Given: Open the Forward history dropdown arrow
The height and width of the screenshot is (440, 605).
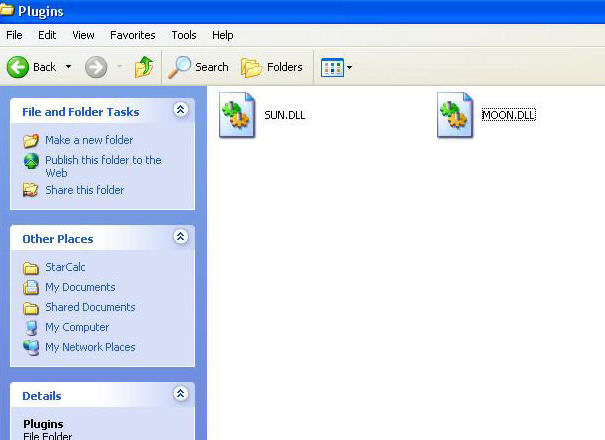Looking at the screenshot, I should coord(120,67).
